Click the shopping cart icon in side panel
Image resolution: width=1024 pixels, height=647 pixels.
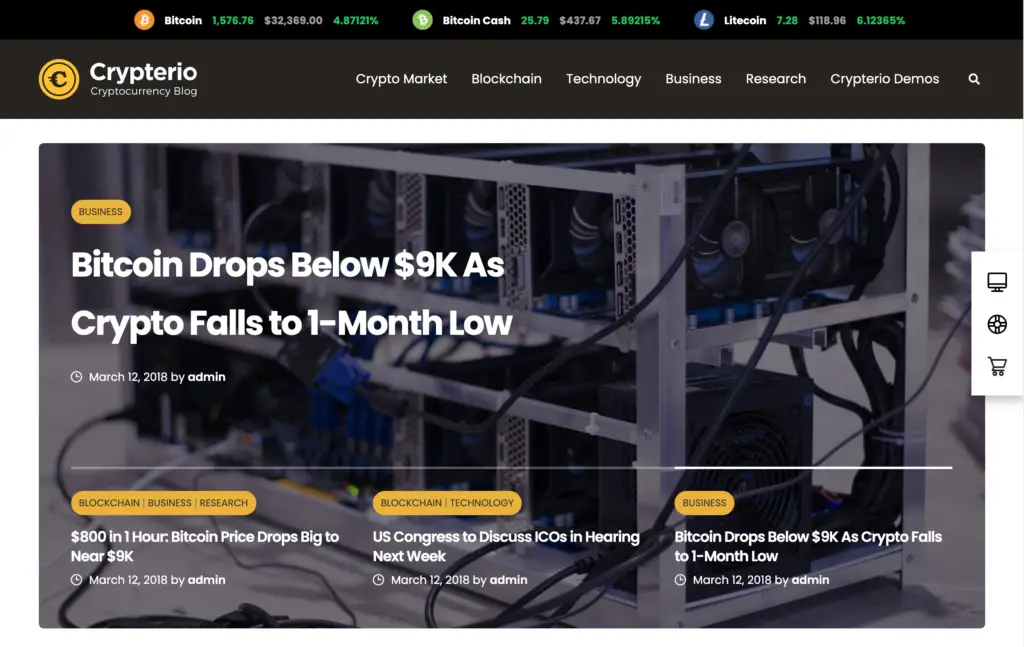(997, 366)
